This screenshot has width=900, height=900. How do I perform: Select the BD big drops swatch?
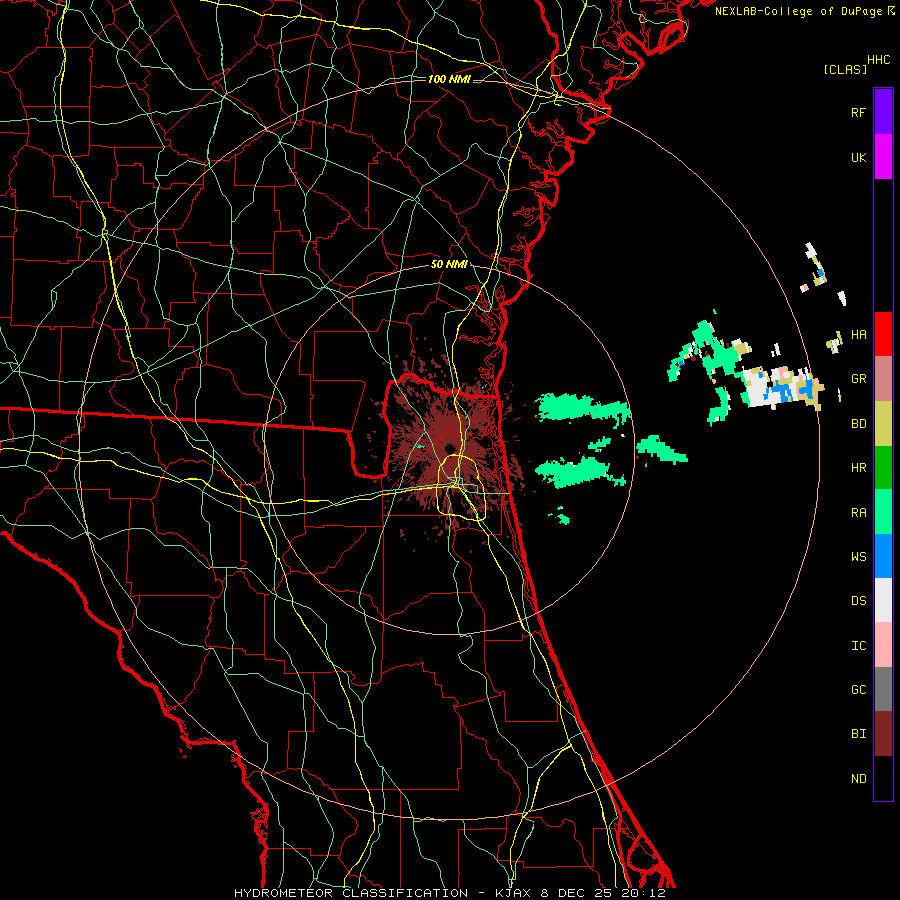click(883, 423)
